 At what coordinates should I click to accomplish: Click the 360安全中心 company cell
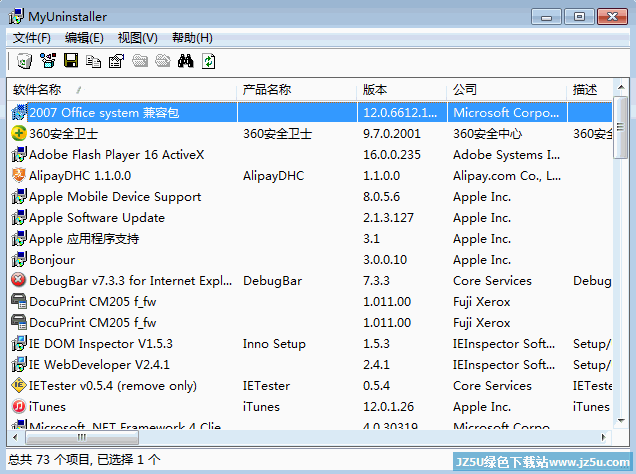click(487, 133)
